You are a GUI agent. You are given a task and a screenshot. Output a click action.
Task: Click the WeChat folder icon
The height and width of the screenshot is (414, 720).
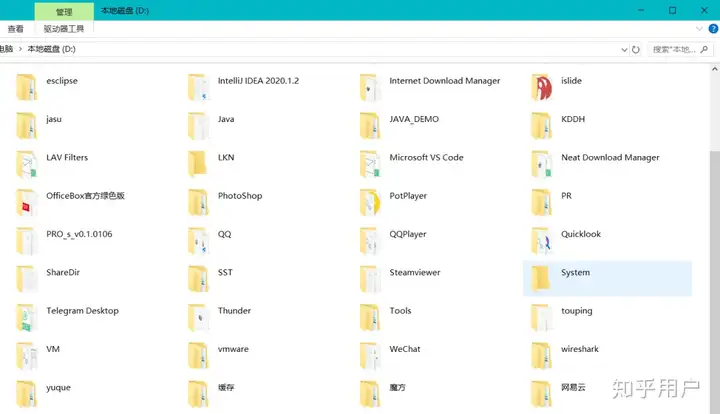[370, 356]
